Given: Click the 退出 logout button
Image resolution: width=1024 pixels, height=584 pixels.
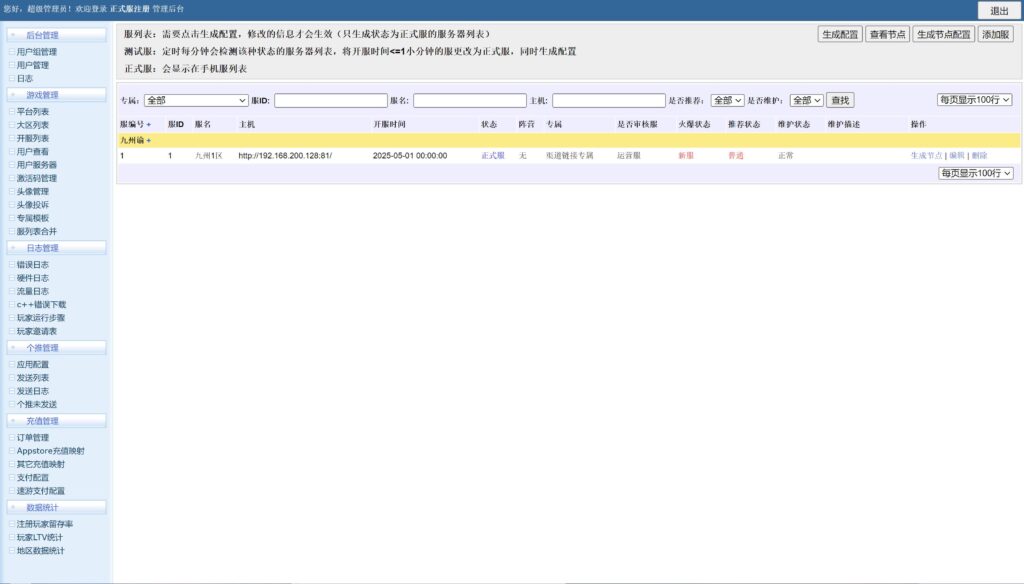Looking at the screenshot, I should tap(1000, 9).
